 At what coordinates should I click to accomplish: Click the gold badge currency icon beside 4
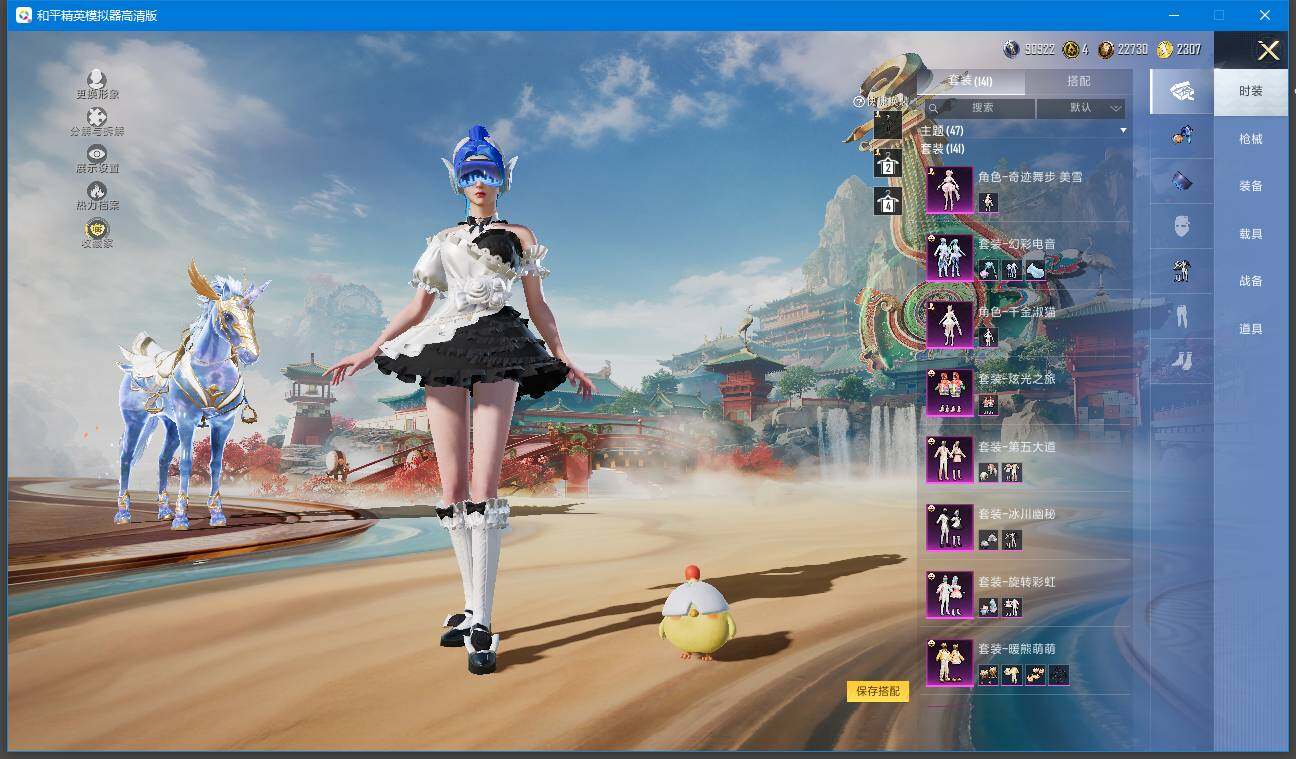(1071, 49)
